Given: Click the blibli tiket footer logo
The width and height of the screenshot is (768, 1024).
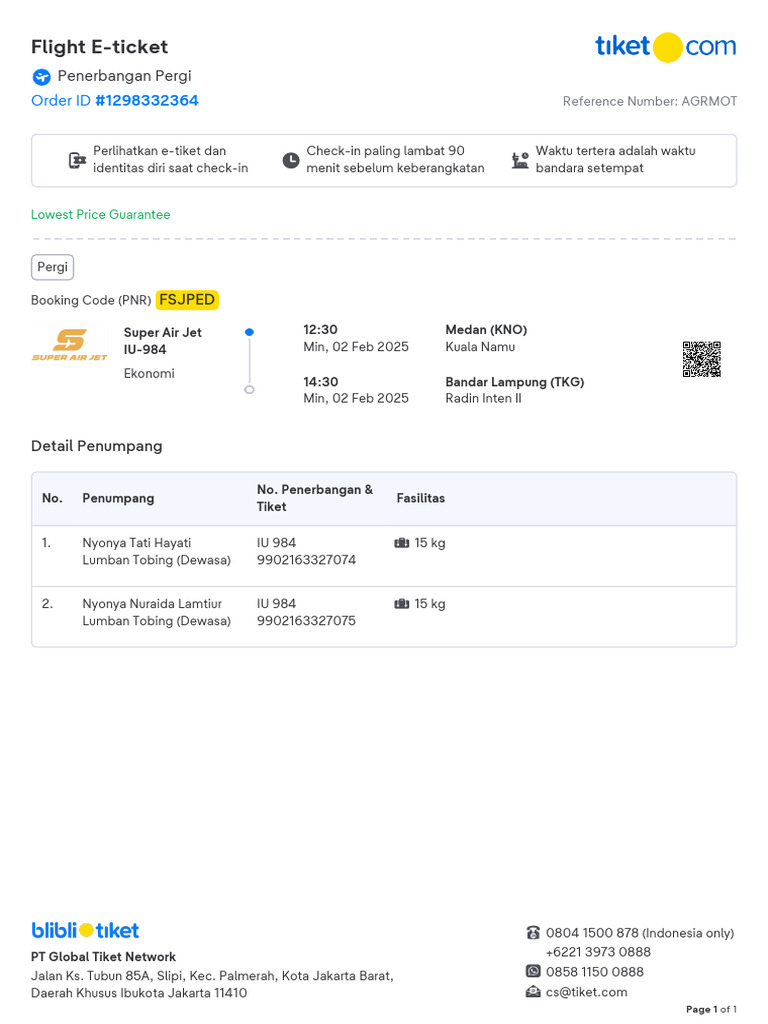Looking at the screenshot, I should tap(85, 930).
